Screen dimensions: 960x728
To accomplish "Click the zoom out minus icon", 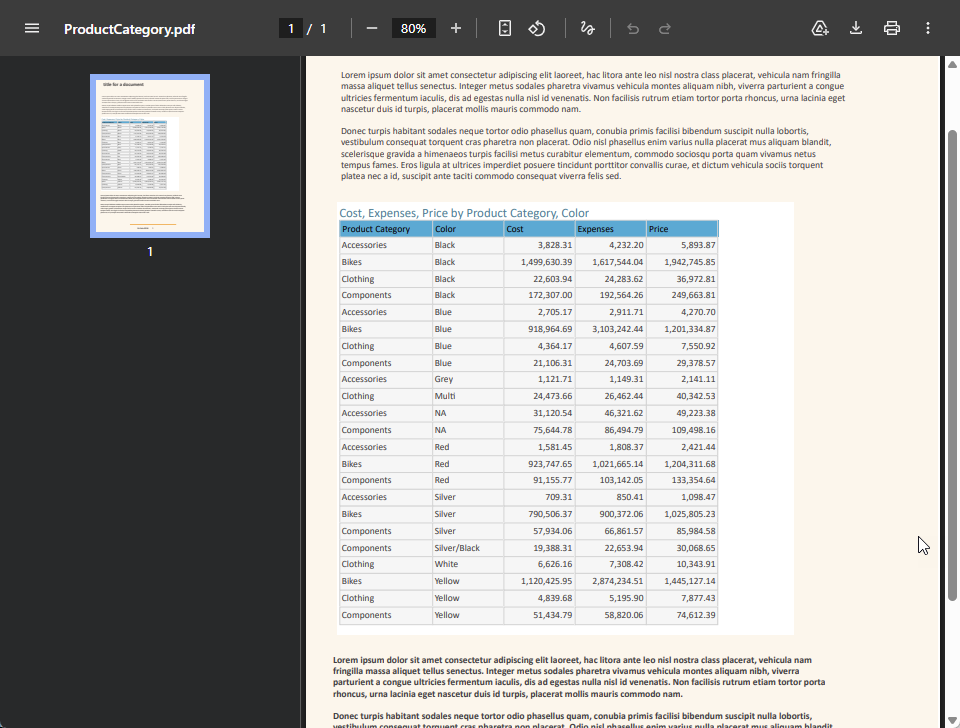I will tap(372, 28).
